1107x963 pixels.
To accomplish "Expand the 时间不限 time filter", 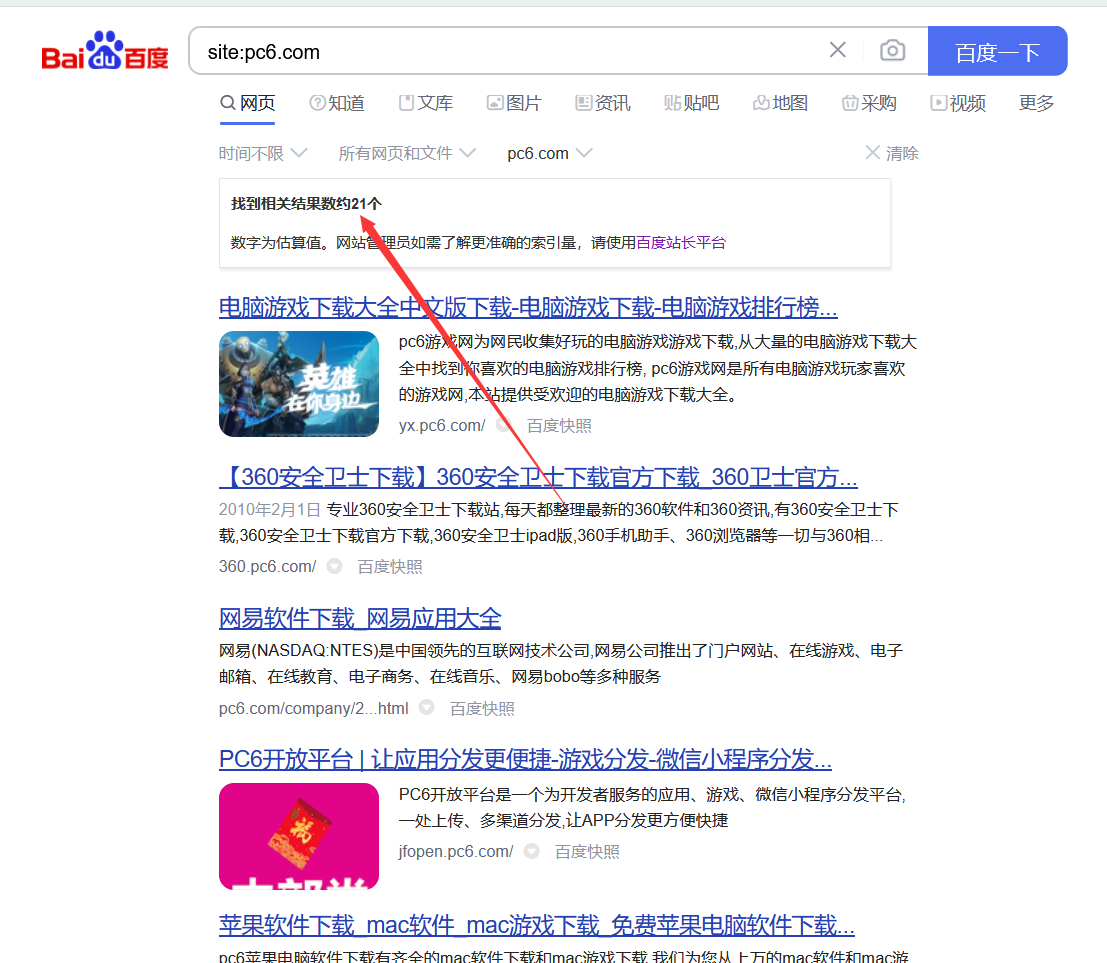I will pos(263,153).
